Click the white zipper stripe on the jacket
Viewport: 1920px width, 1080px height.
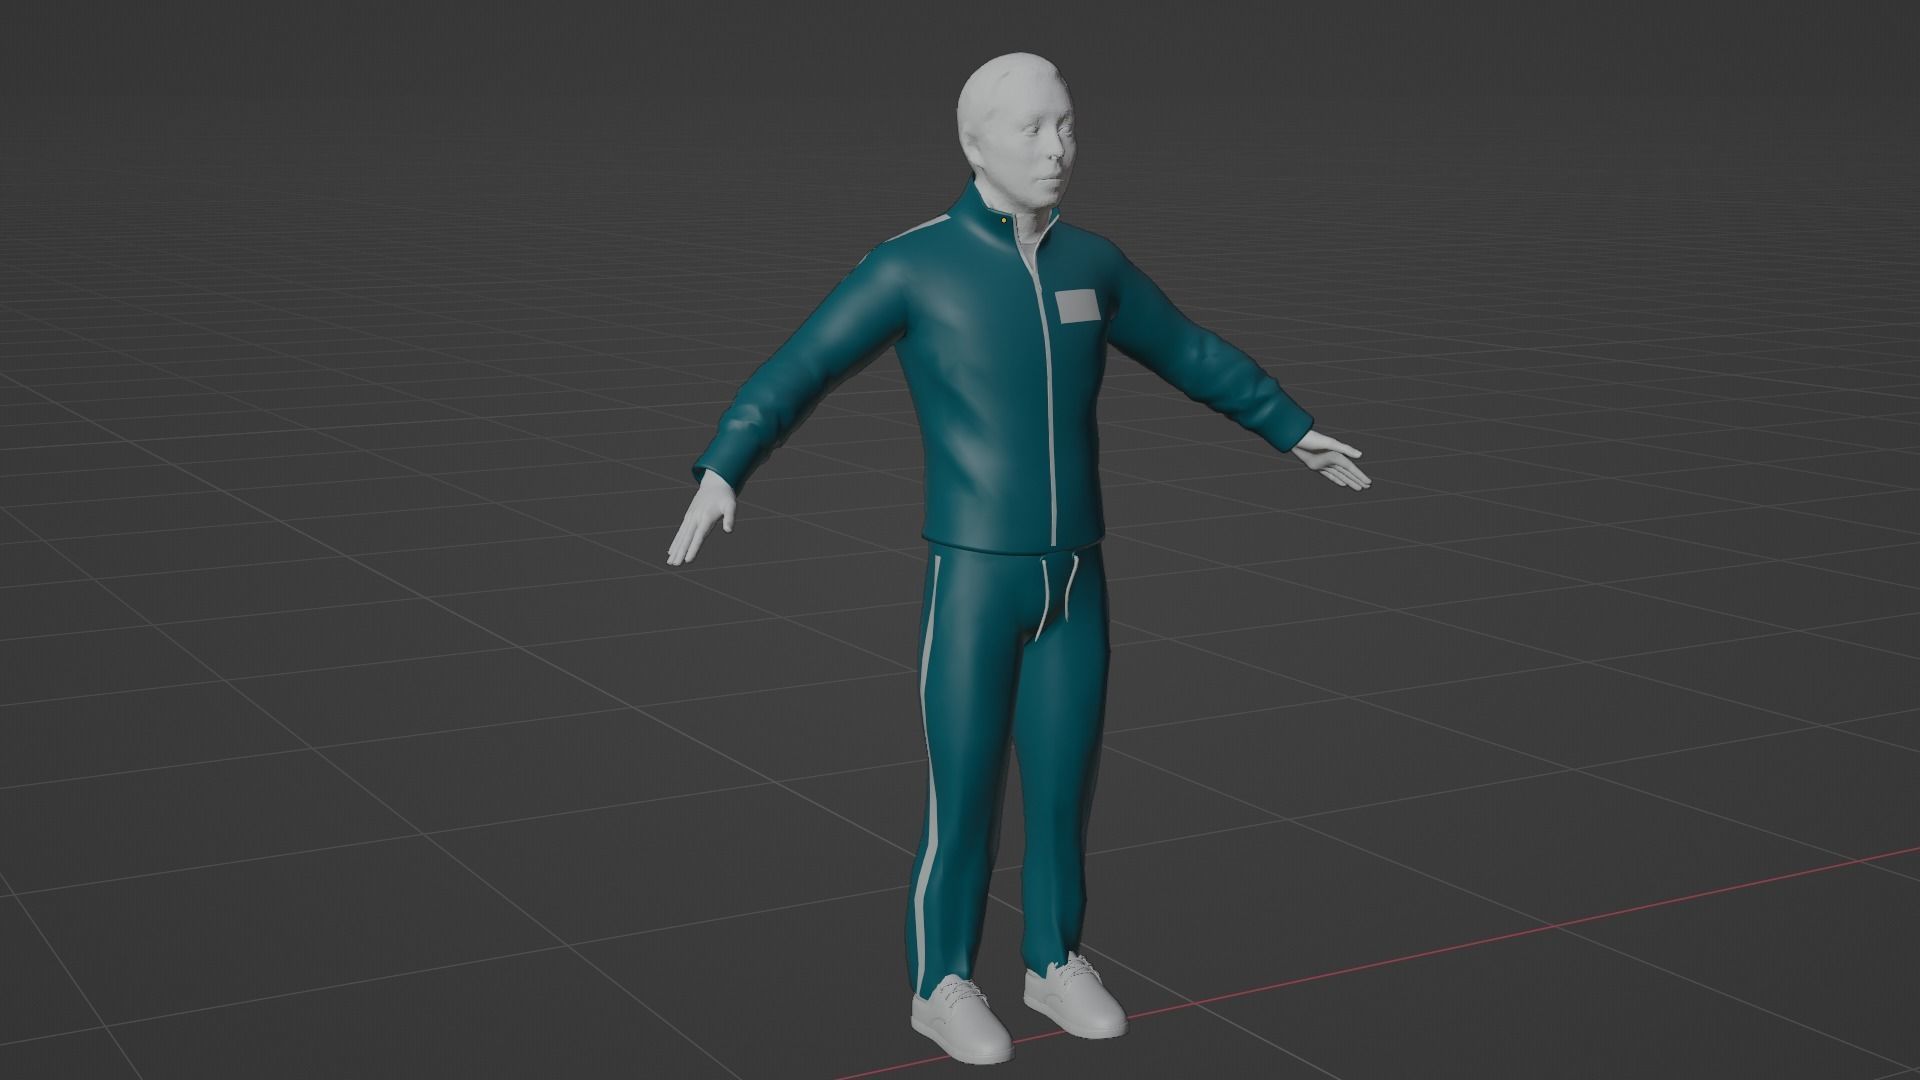pyautogui.click(x=1049, y=400)
